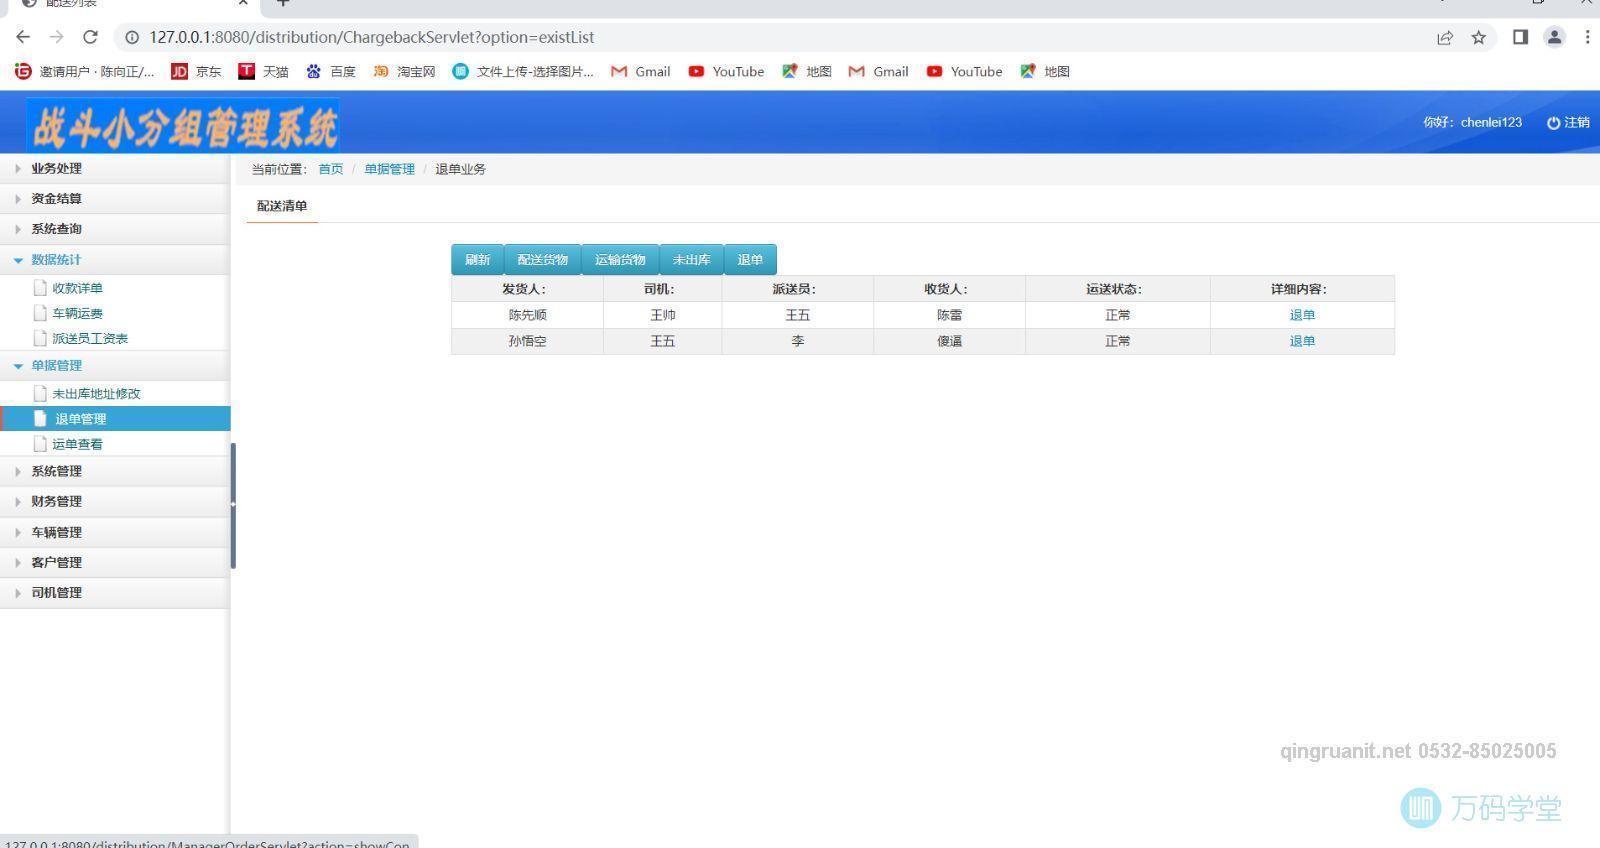
Task: Expand the 客户管理 menu section
Action: point(115,562)
